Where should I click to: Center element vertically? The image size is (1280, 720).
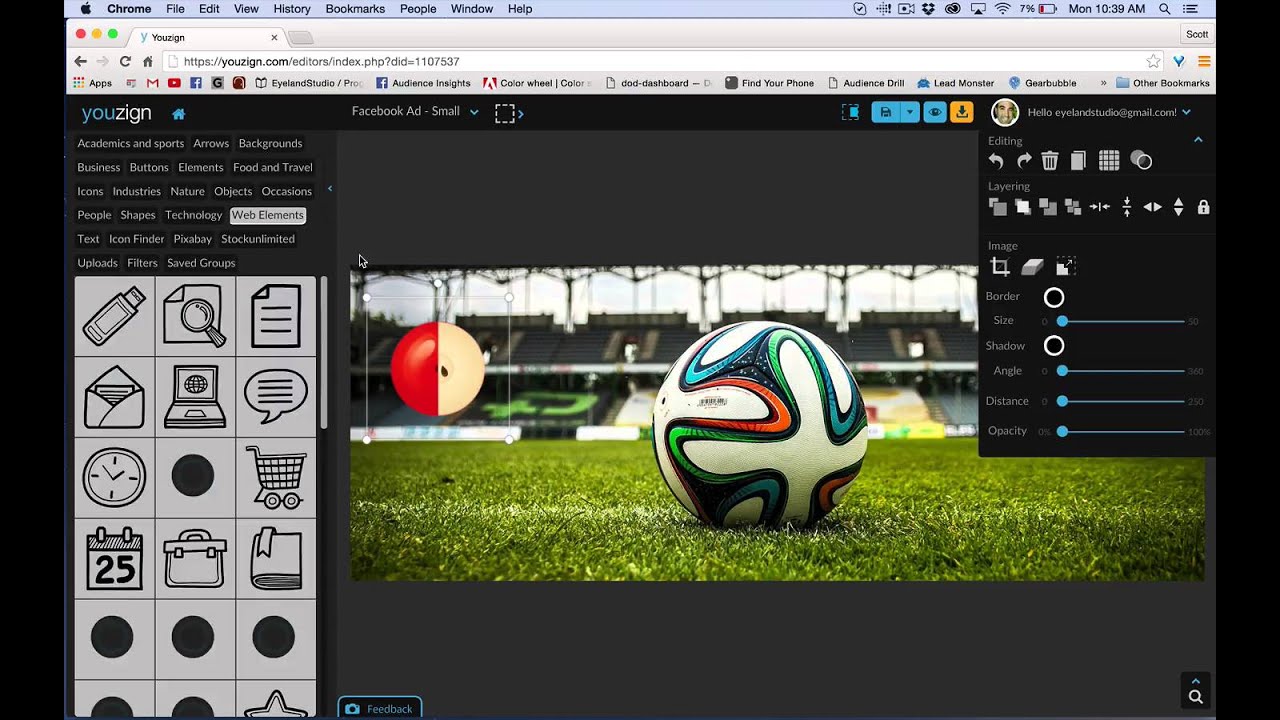[1127, 207]
